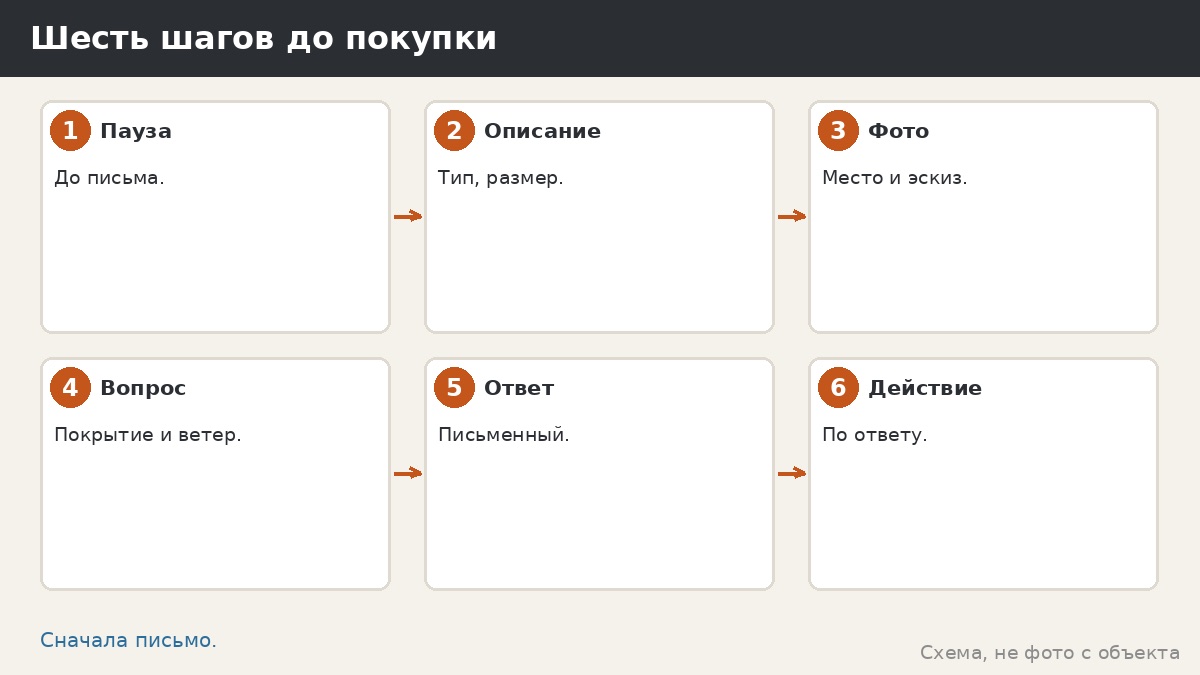Click the arrow from Вопрос to Ответ

pyautogui.click(x=408, y=473)
